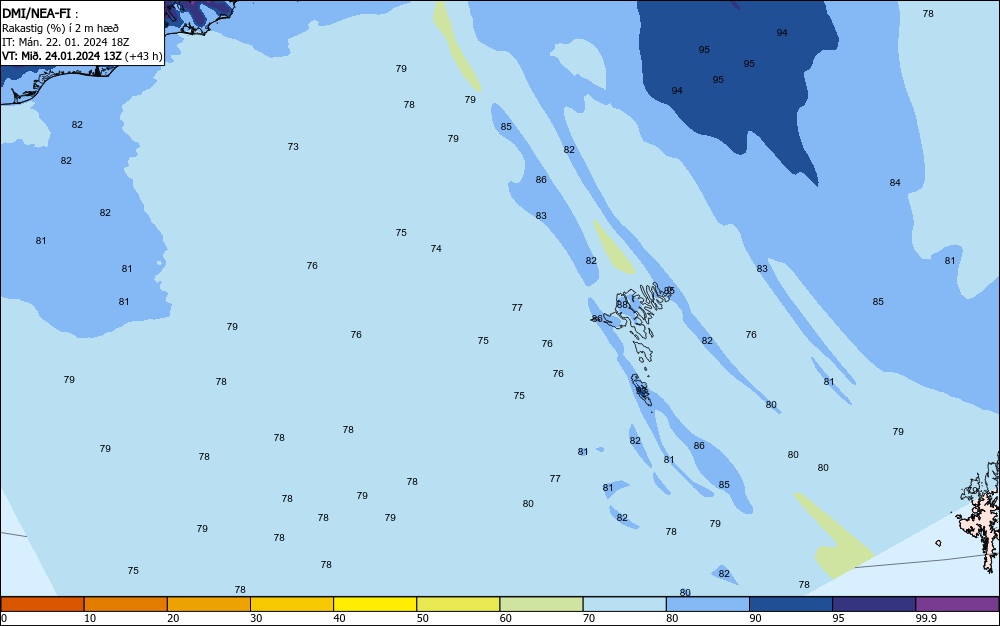
Task: Pick the 95–99.9 deep indigo legend swatch
Action: tap(874, 604)
